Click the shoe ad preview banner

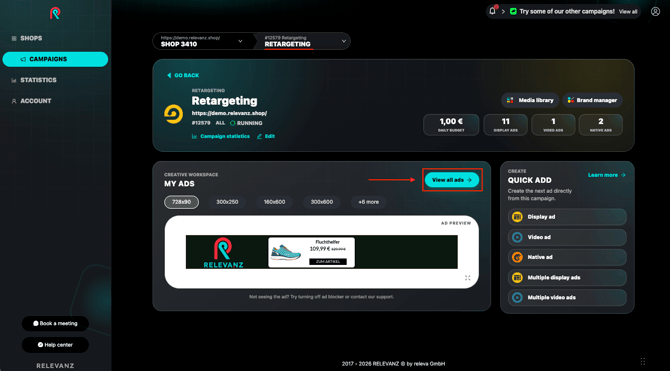[x=321, y=252]
